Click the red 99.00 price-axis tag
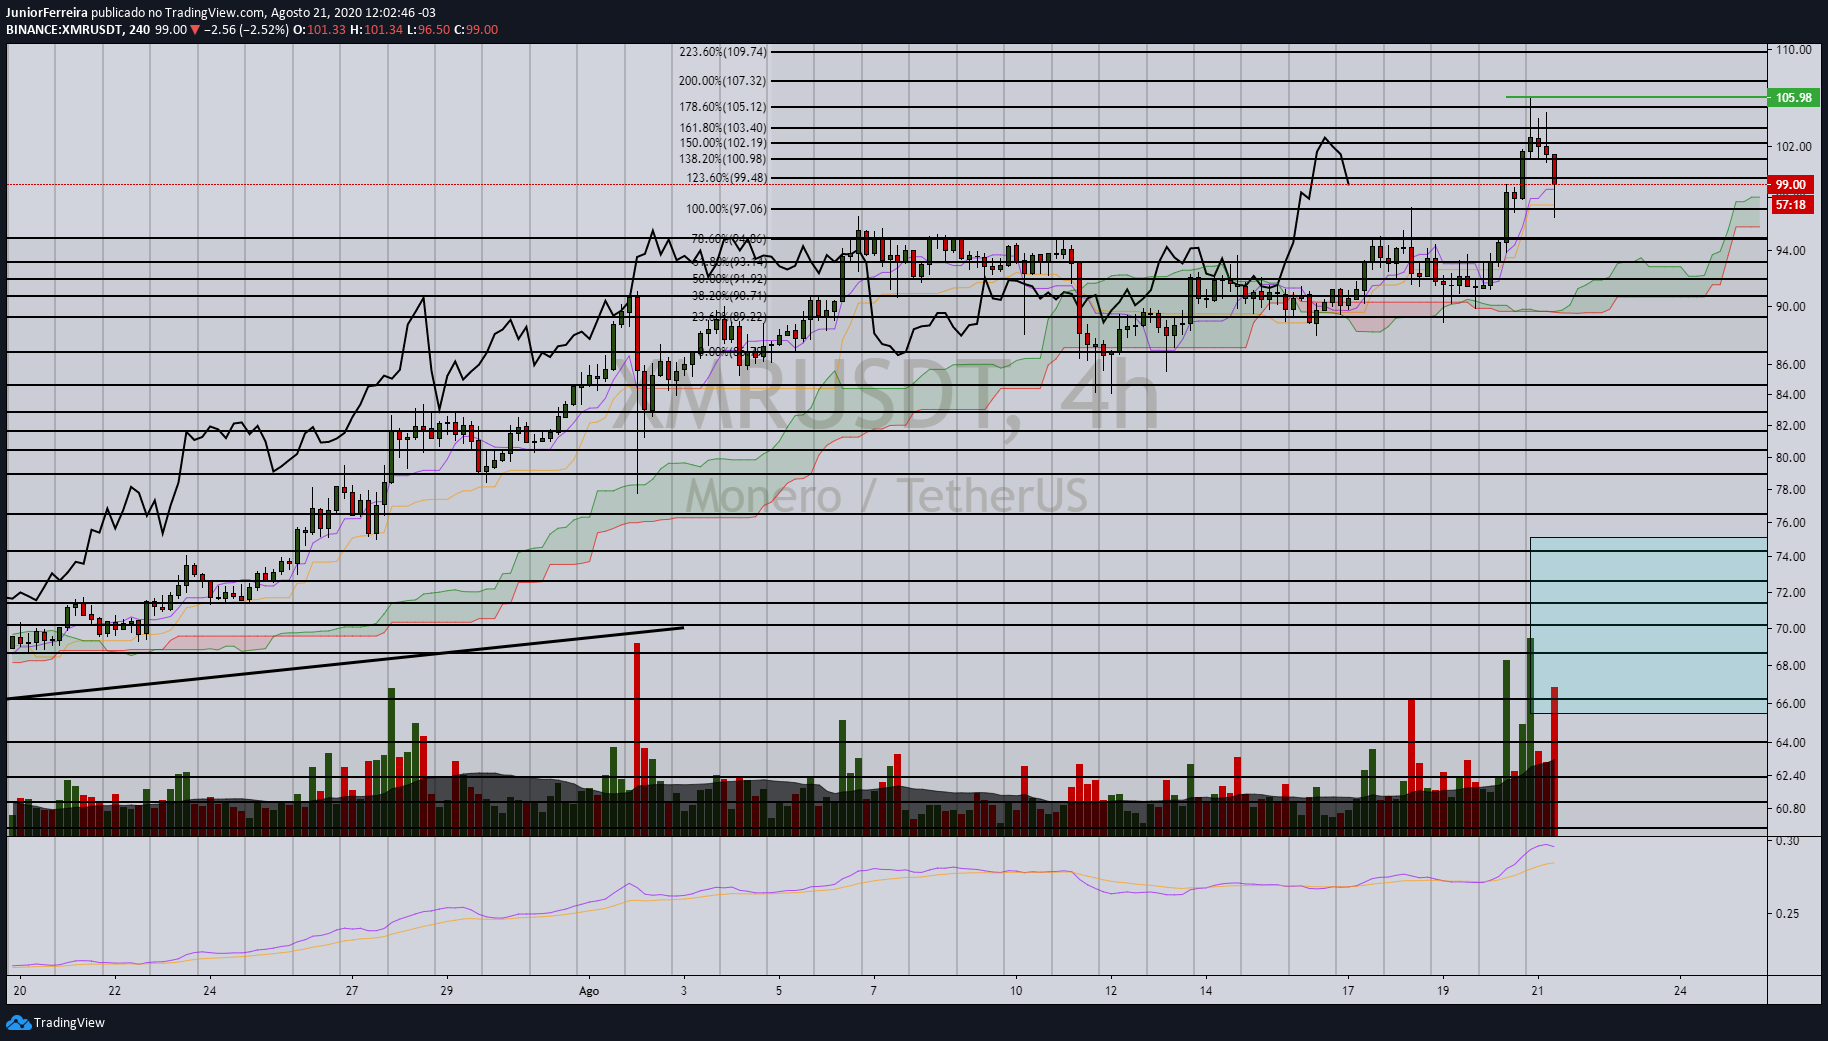This screenshot has height=1041, width=1828. click(1790, 185)
